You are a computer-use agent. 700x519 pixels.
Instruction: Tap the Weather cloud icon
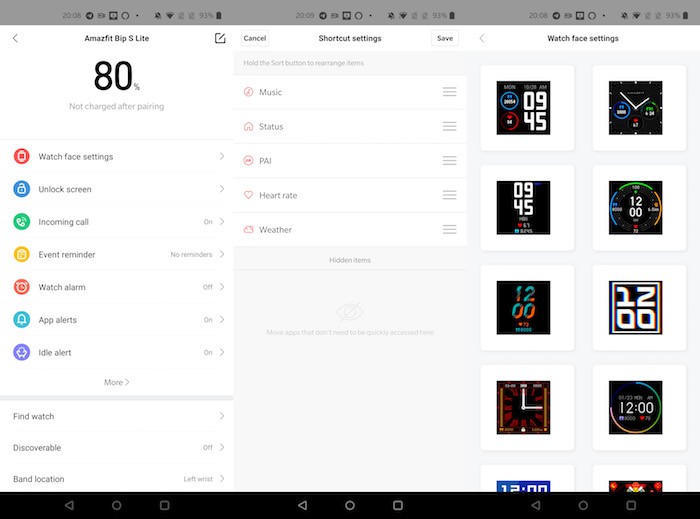[249, 229]
